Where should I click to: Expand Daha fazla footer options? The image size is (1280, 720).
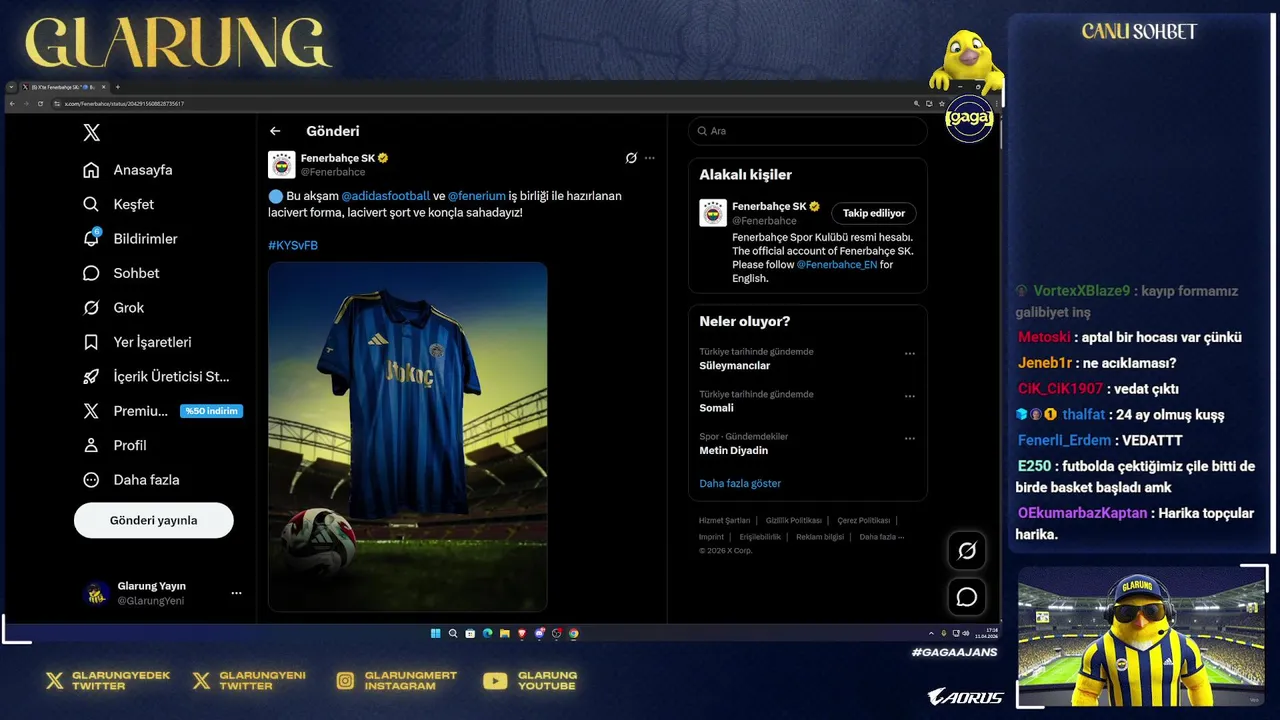pyautogui.click(x=882, y=537)
